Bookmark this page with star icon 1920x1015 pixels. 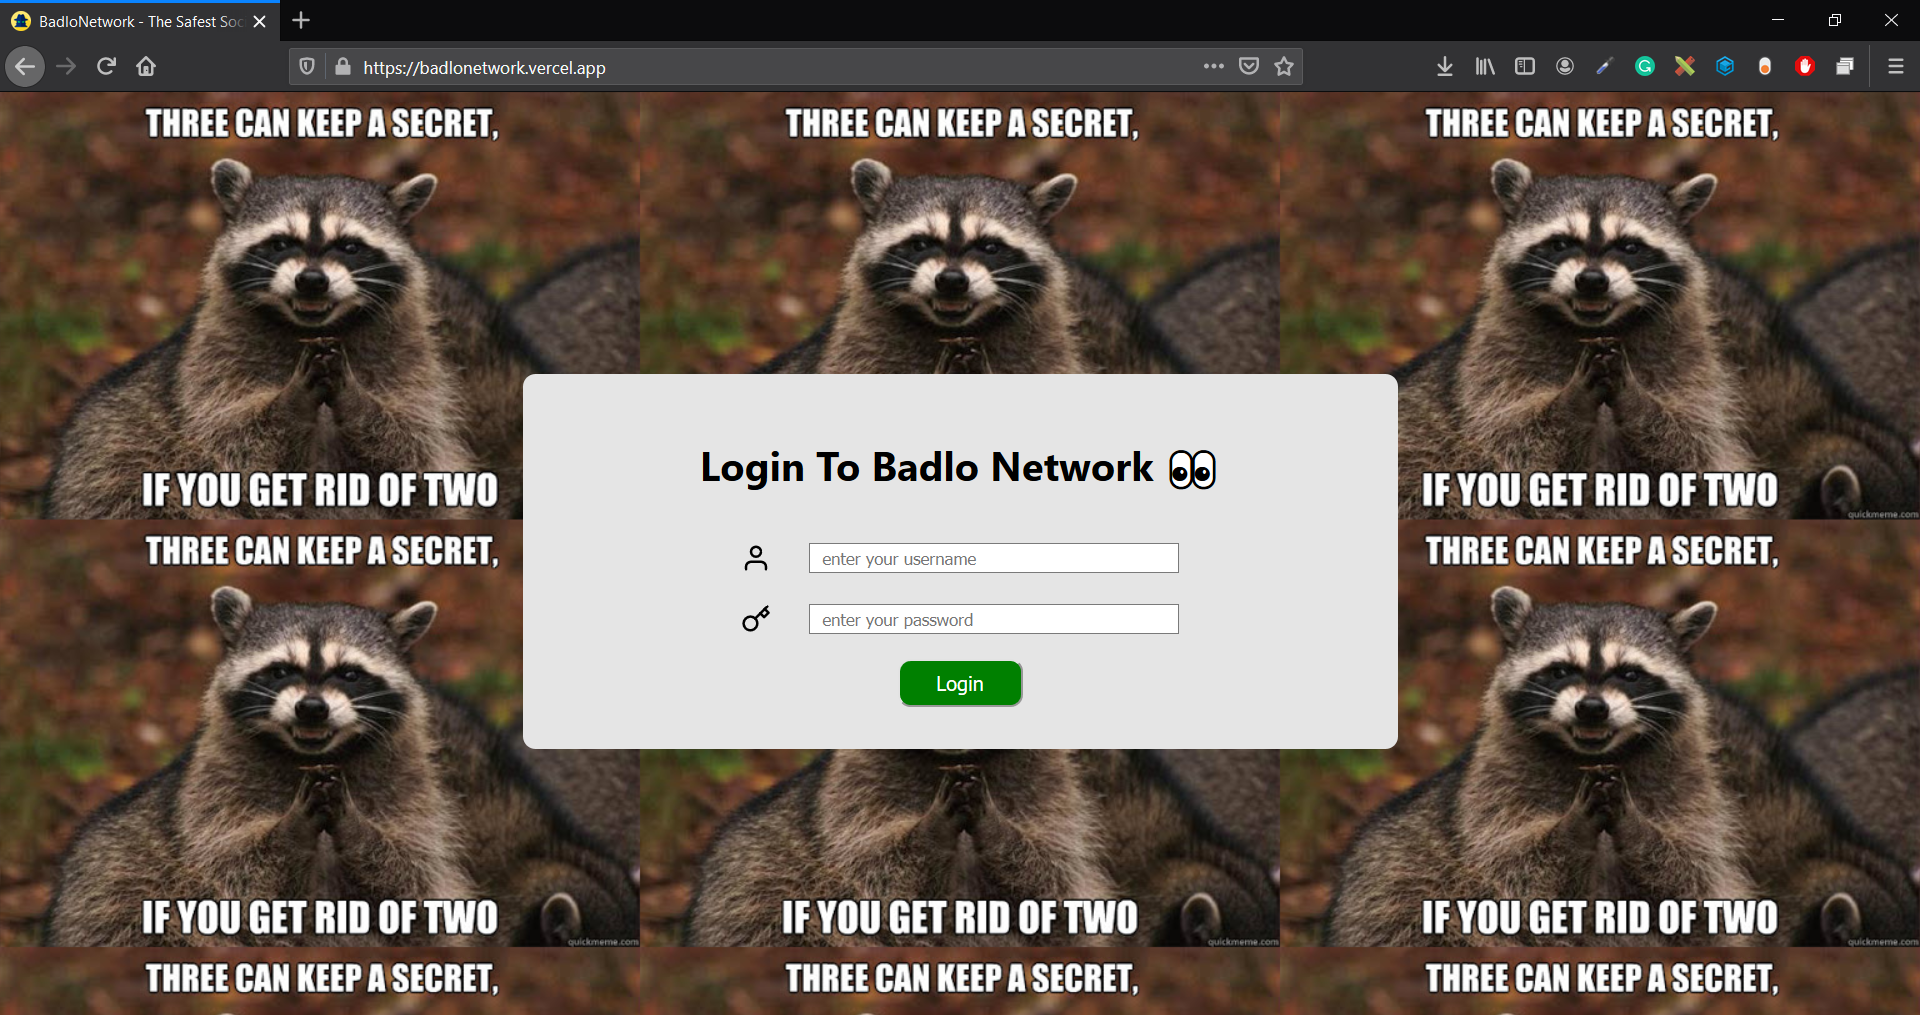[1284, 67]
